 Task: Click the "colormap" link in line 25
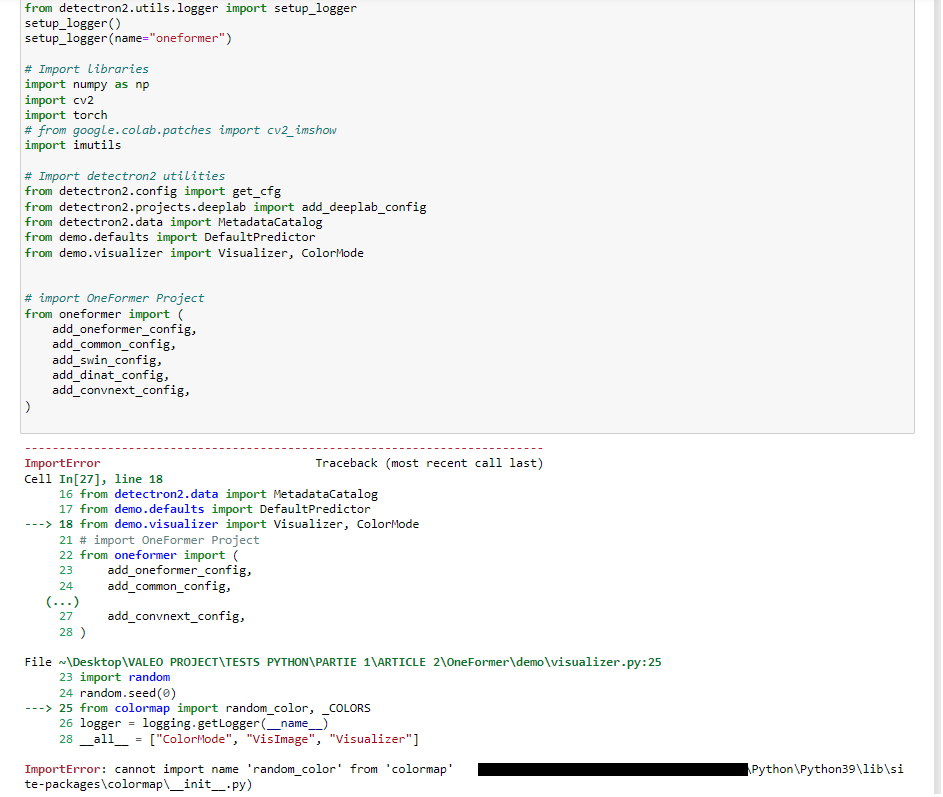point(142,707)
